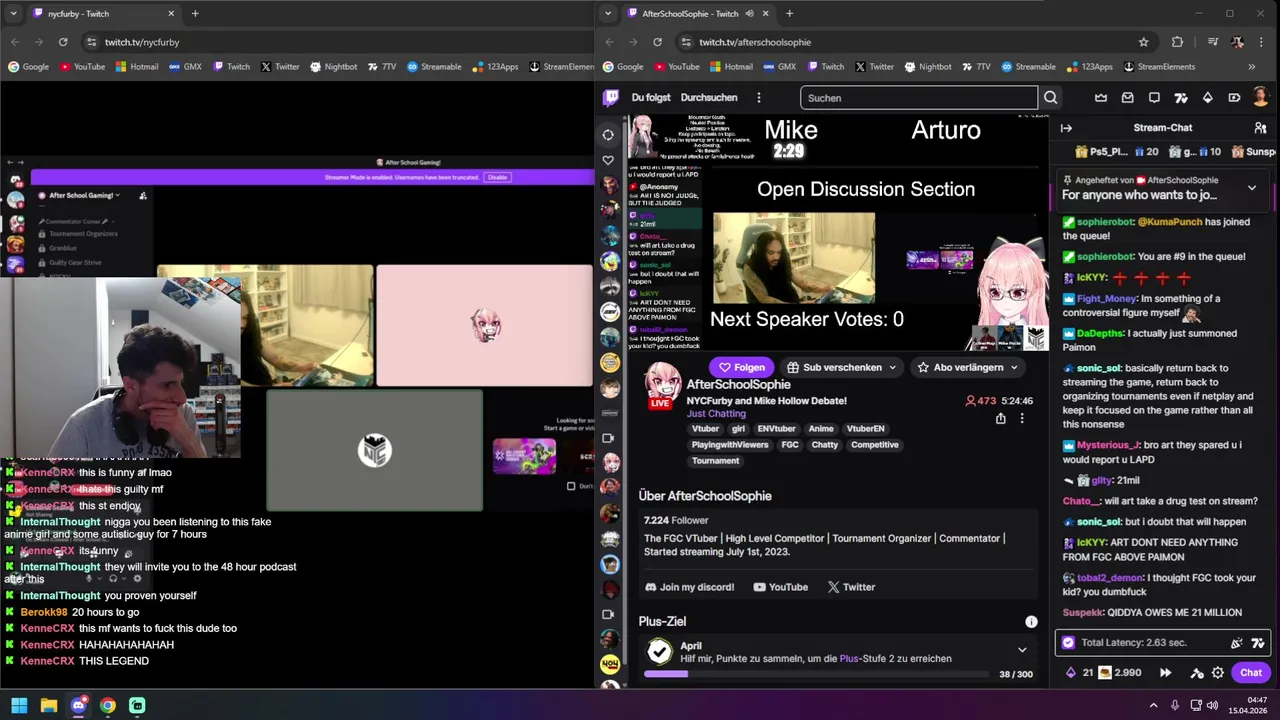The image size is (1280, 720).
Task: Open the Twitch navigation more-dots menu
Action: pos(759,98)
